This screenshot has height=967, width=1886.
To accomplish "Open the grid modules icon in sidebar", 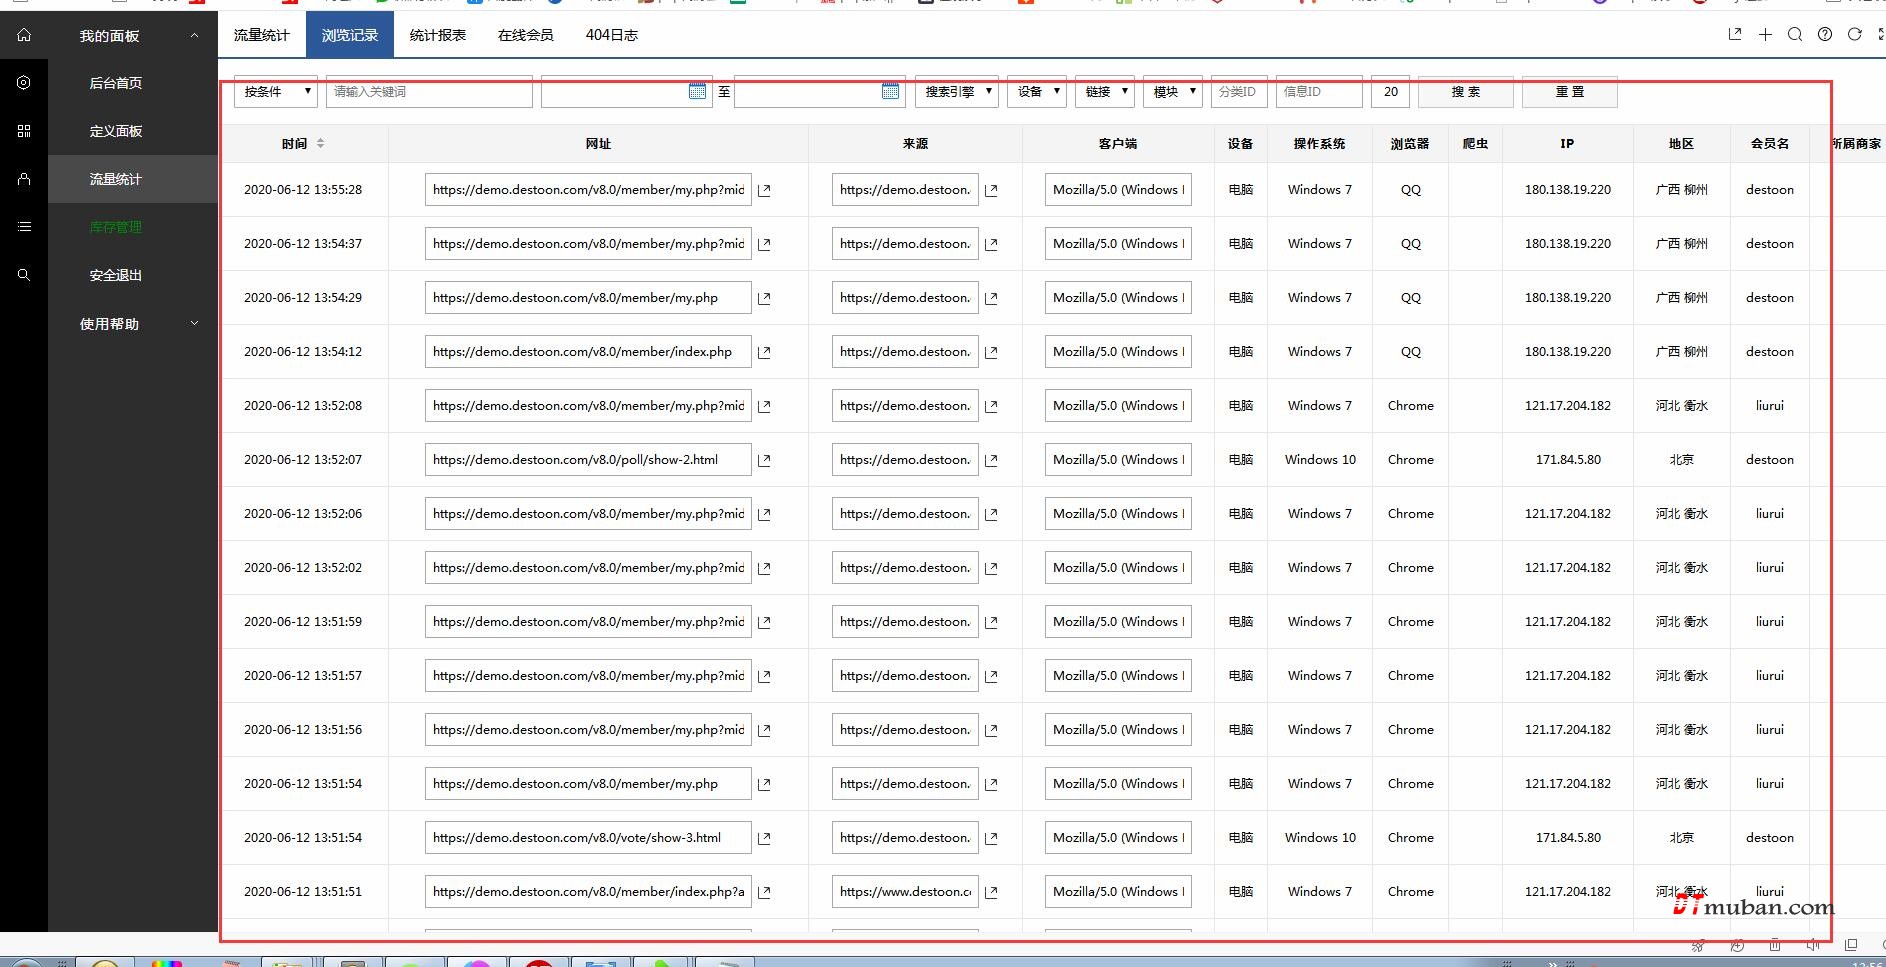I will [x=24, y=131].
